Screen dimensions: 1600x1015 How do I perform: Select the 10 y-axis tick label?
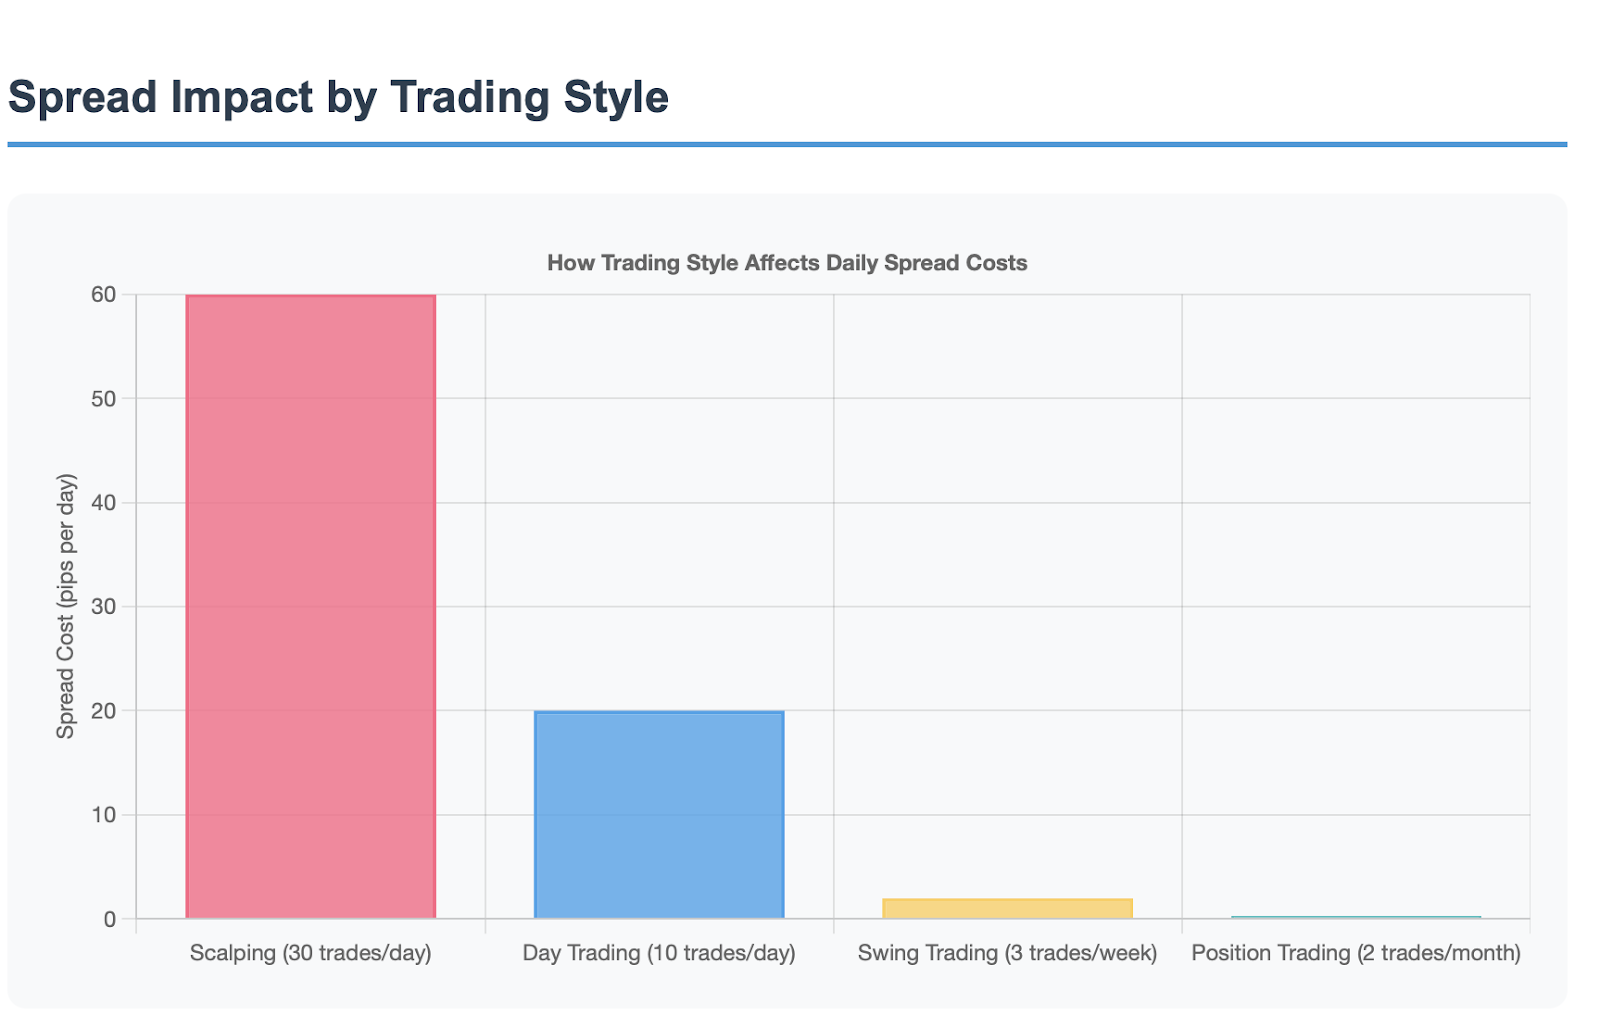pos(104,815)
